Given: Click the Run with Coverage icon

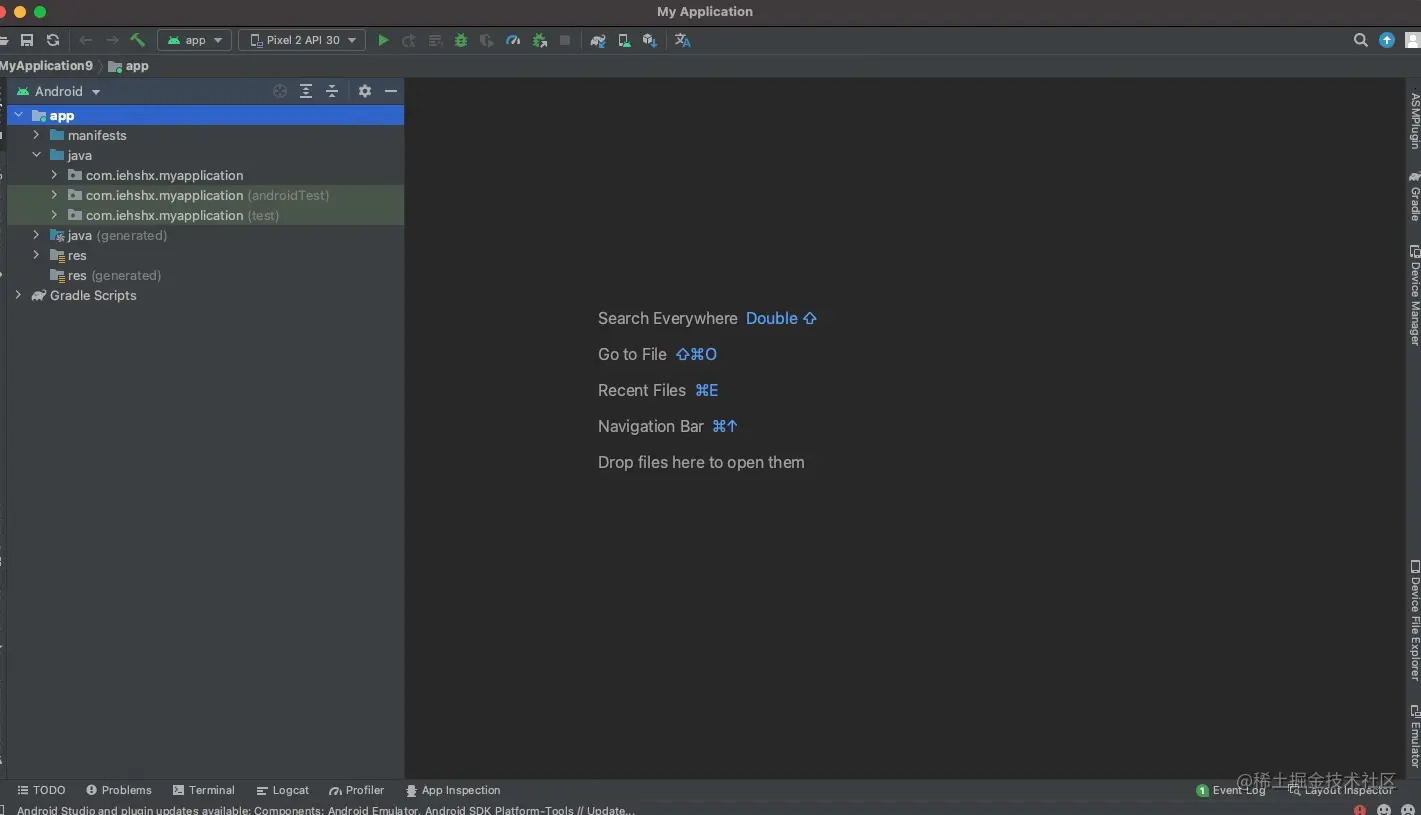Looking at the screenshot, I should [487, 40].
